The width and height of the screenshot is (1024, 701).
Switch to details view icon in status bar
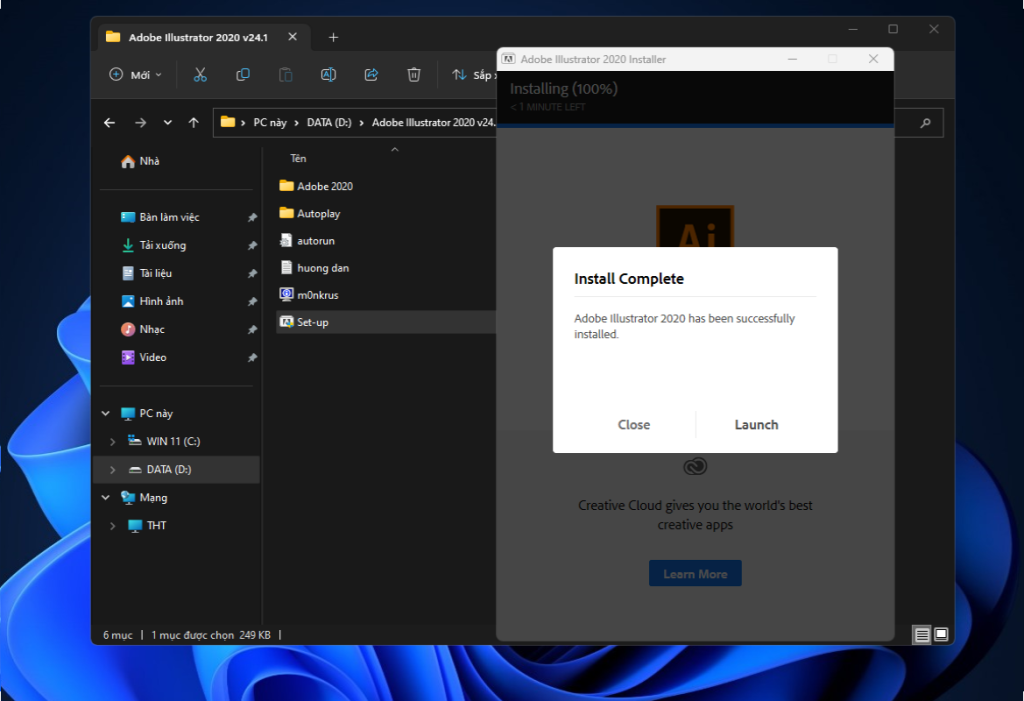click(x=921, y=634)
